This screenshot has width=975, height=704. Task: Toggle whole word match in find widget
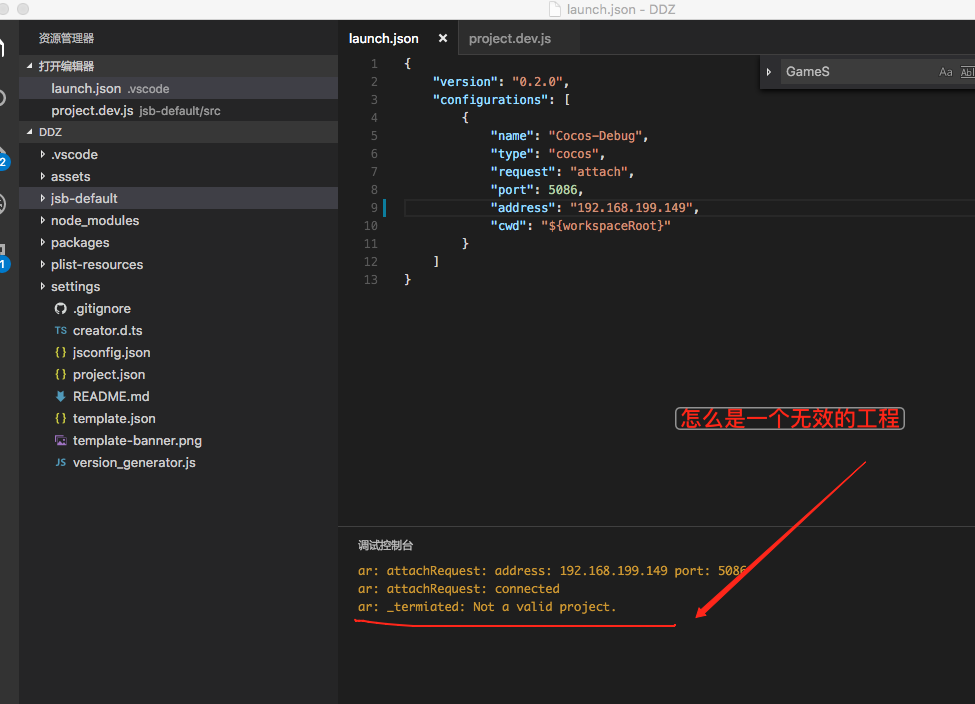pyautogui.click(x=967, y=72)
